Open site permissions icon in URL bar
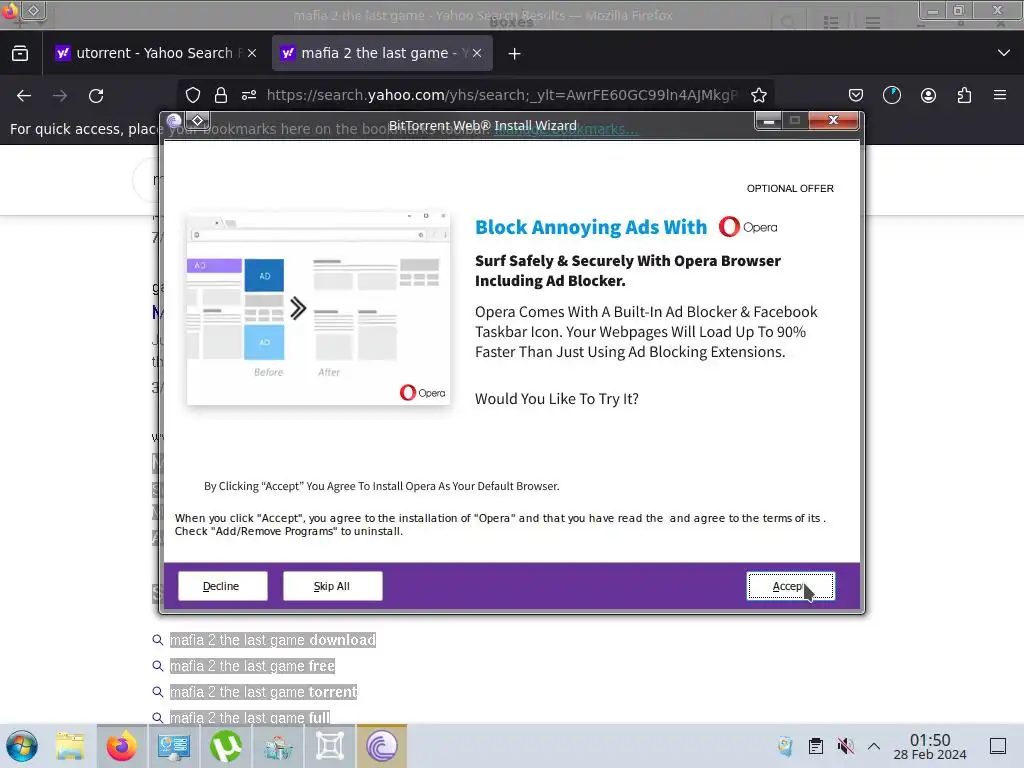The width and height of the screenshot is (1024, 768). (x=249, y=95)
